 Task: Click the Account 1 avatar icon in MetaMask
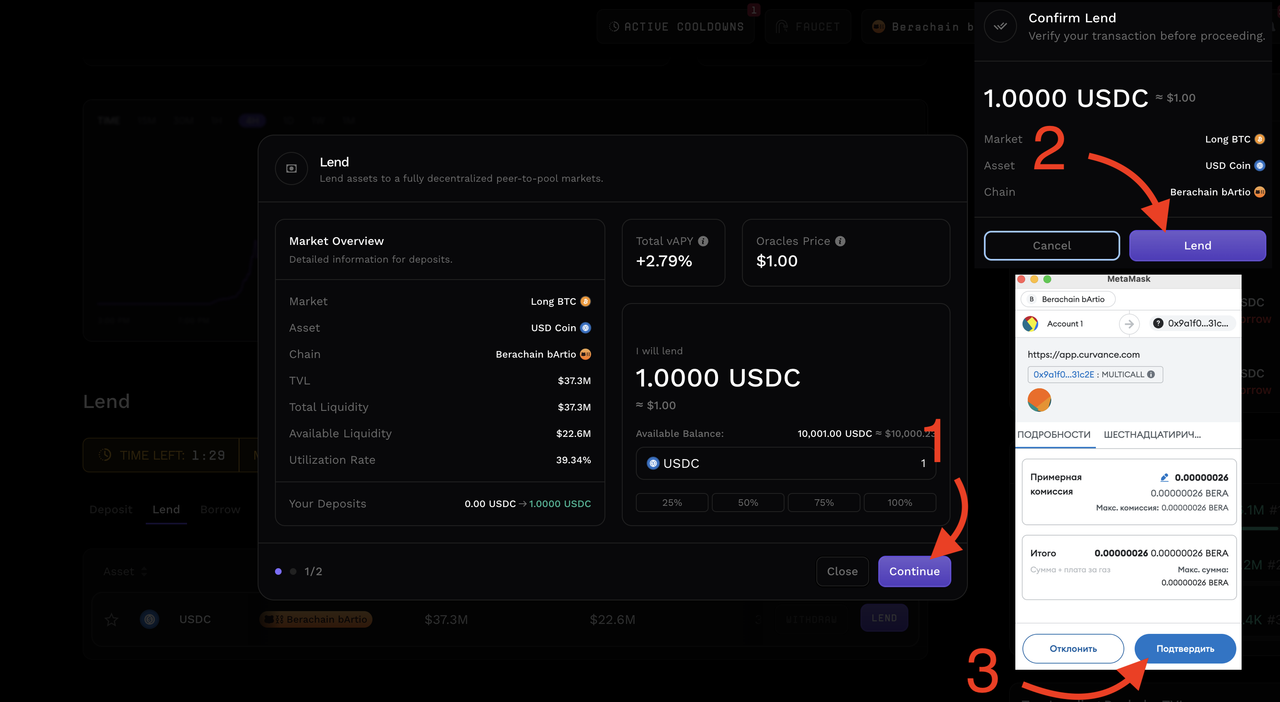tap(1030, 324)
